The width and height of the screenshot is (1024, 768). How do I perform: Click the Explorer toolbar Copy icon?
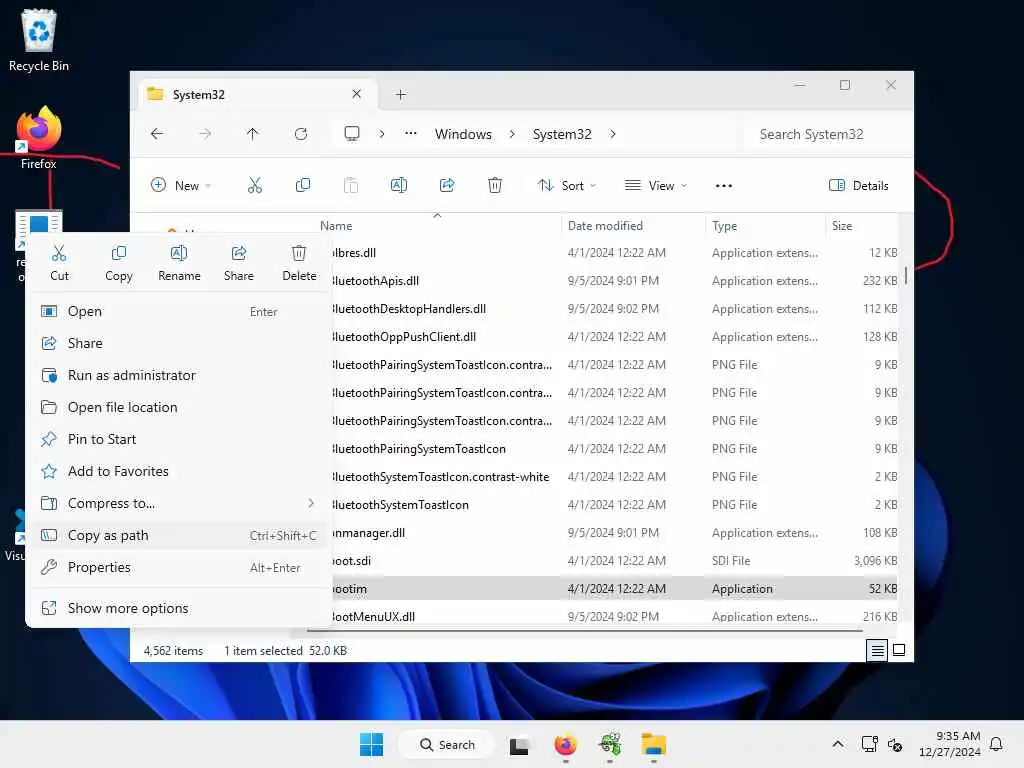click(x=303, y=185)
